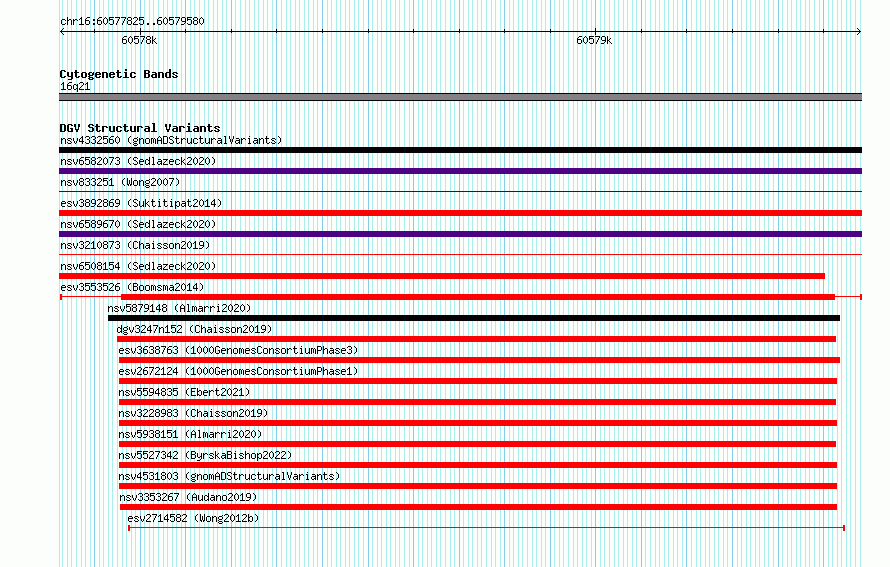This screenshot has width=890, height=567.
Task: Click the 60578k ruler tick label
Action: pyautogui.click(x=139, y=40)
